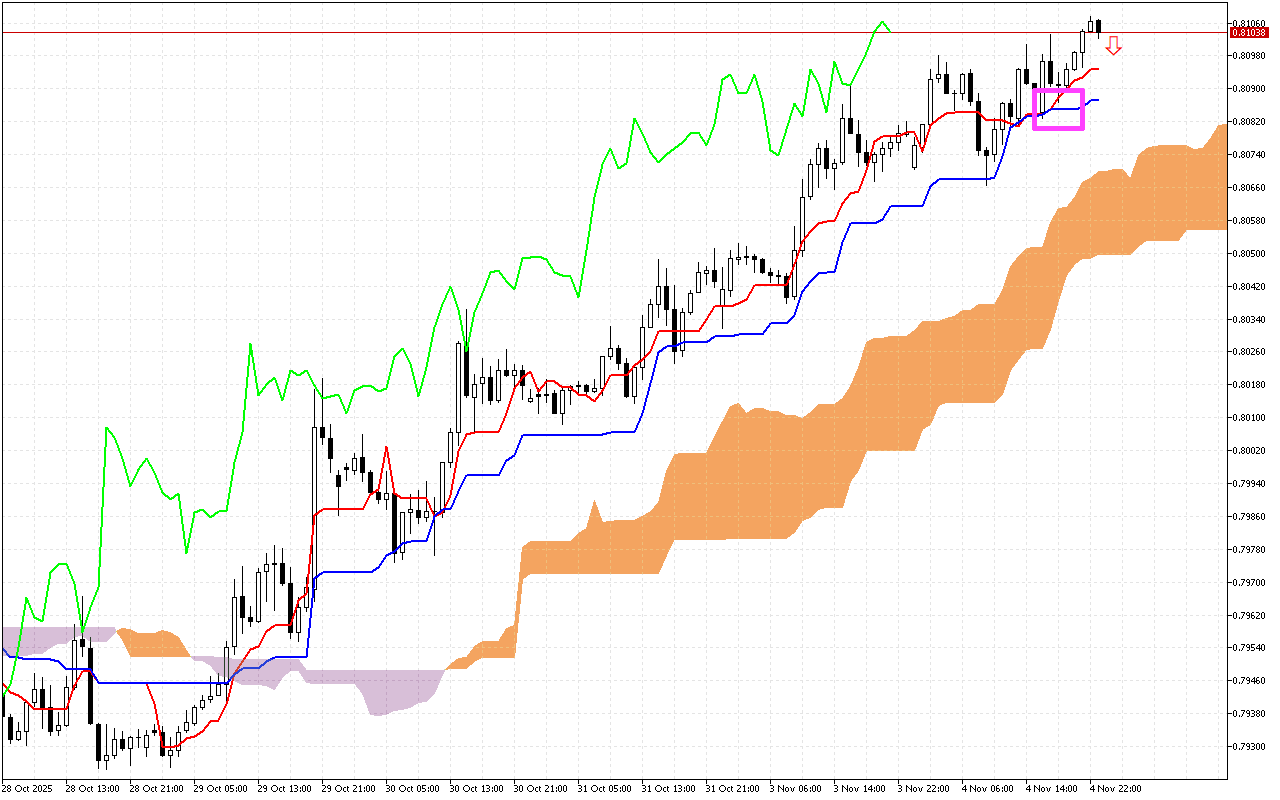Click the red 0.81038 current price tag
The width and height of the screenshot is (1280, 800).
tap(1249, 33)
